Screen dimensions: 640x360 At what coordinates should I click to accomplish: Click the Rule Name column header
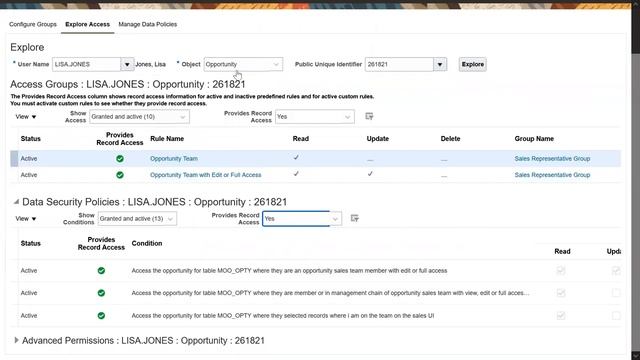coord(167,139)
